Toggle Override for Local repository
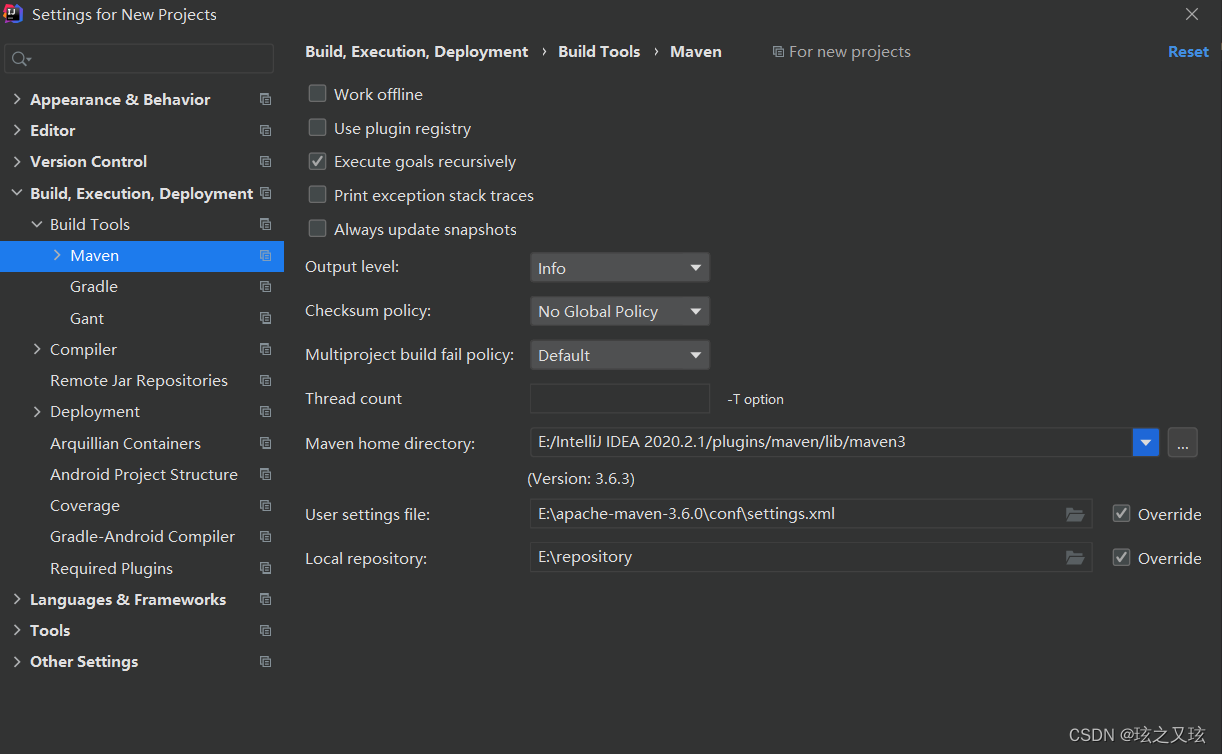This screenshot has height=754, width=1222. point(1121,557)
